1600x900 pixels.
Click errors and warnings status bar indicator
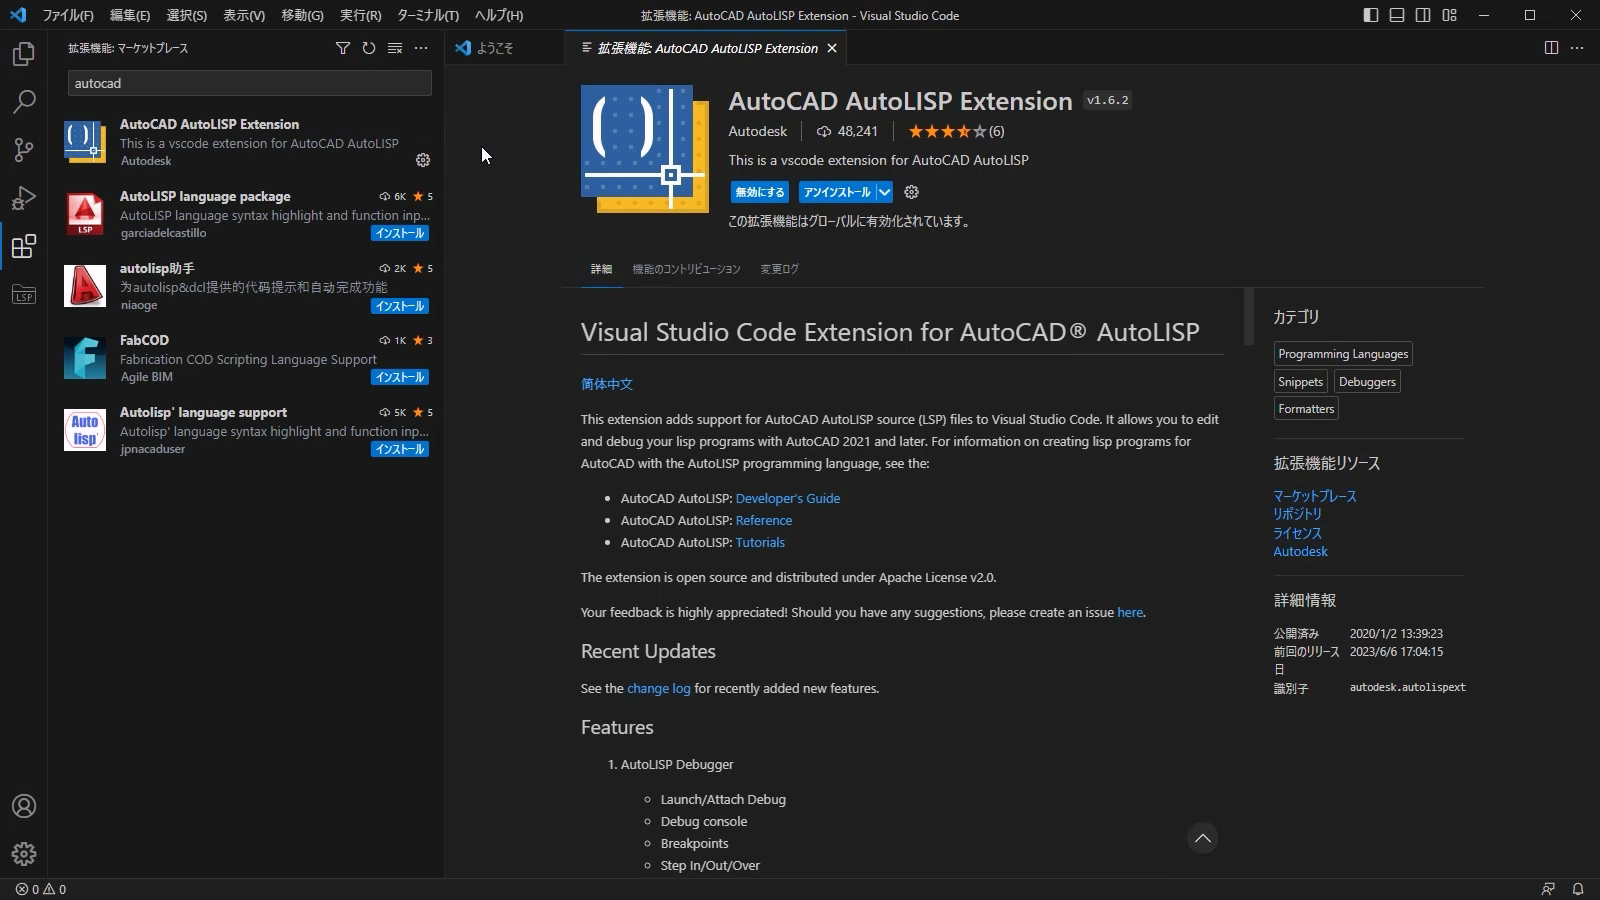click(x=41, y=889)
